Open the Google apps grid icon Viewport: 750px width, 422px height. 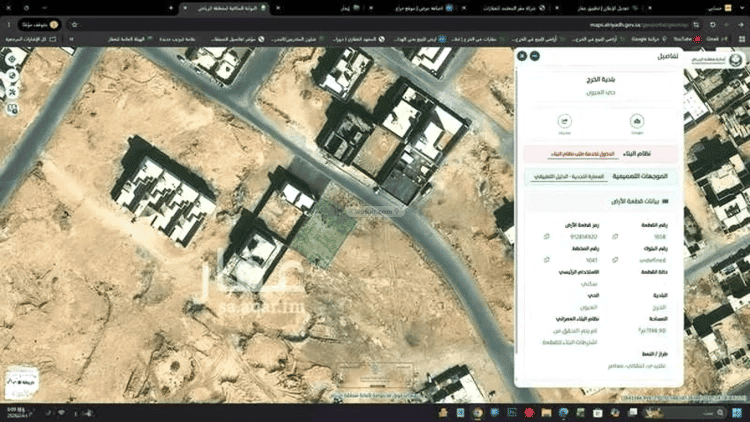click(x=741, y=39)
